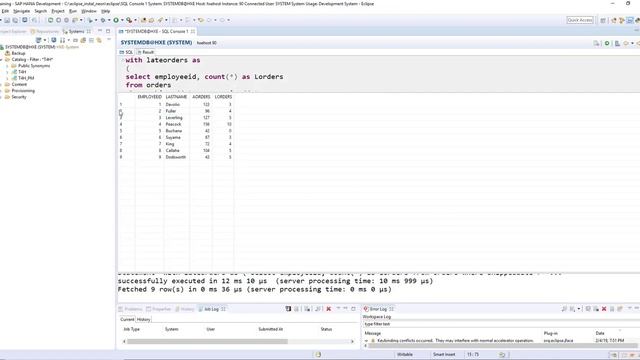Screen dimensions: 640x360
Task: Switch to the SQL sub-tab
Action: point(127,52)
